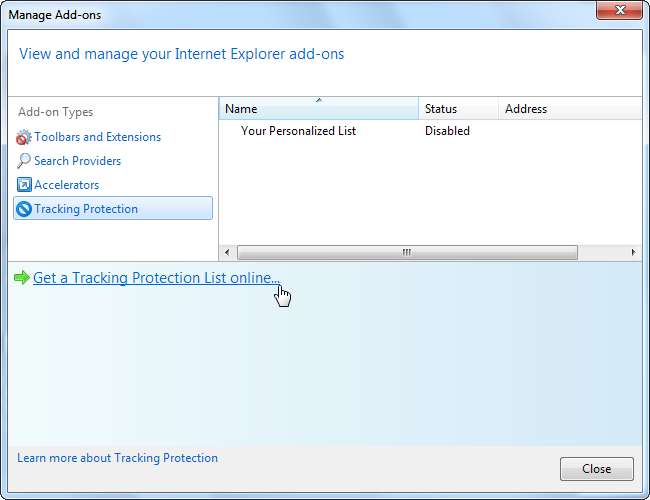This screenshot has height=500, width=650.
Task: Open Learn more about Tracking Protection link
Action: pyautogui.click(x=117, y=458)
